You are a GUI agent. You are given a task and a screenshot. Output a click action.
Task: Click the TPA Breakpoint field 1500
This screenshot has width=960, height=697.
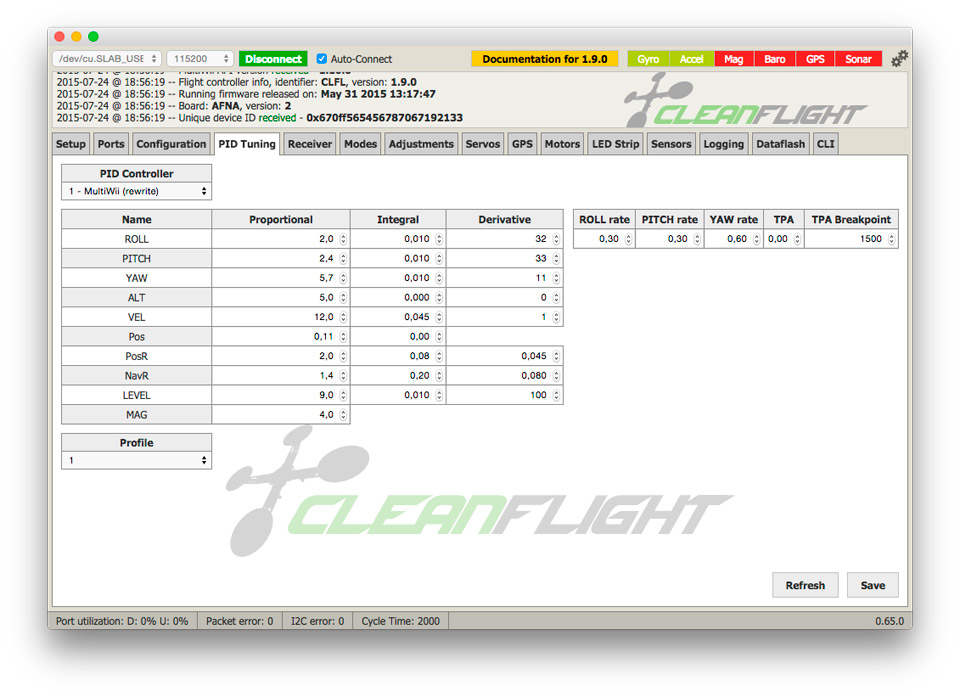click(851, 239)
